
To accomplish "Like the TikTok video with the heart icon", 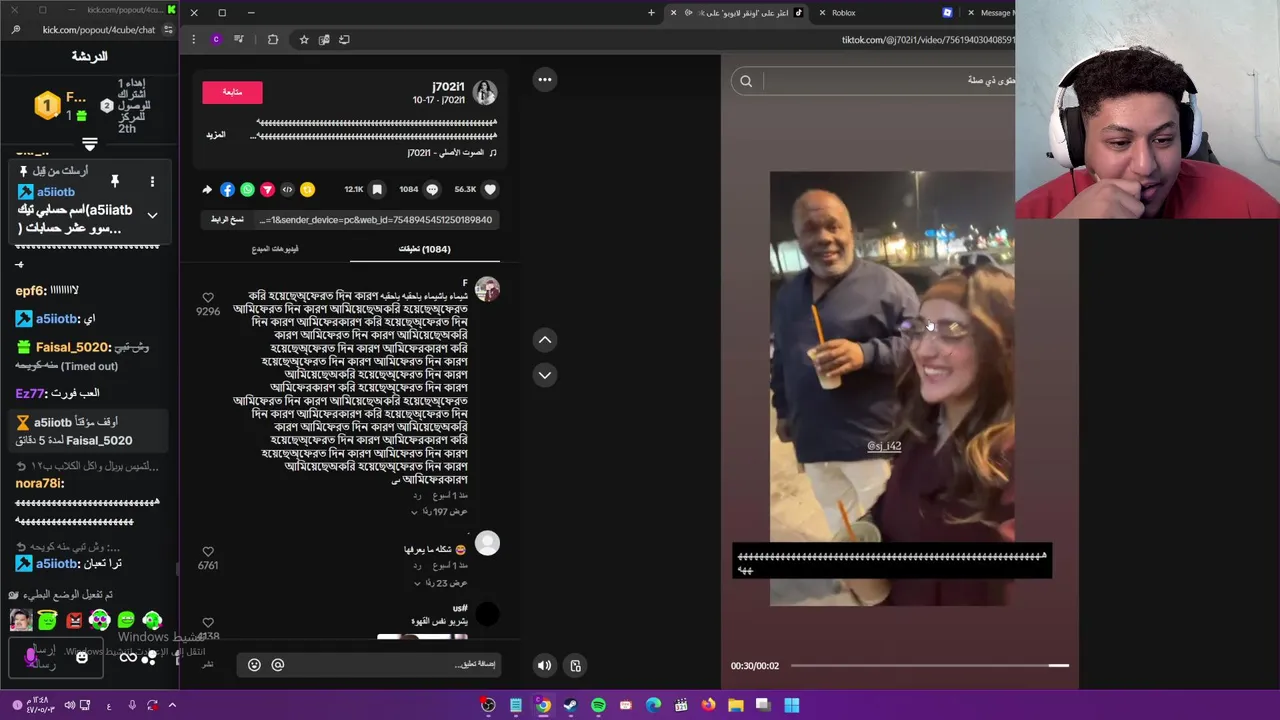I will (x=490, y=189).
